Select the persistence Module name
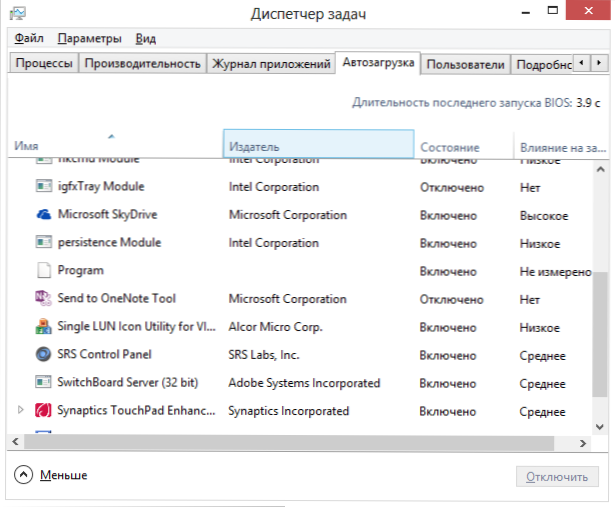 tap(109, 242)
